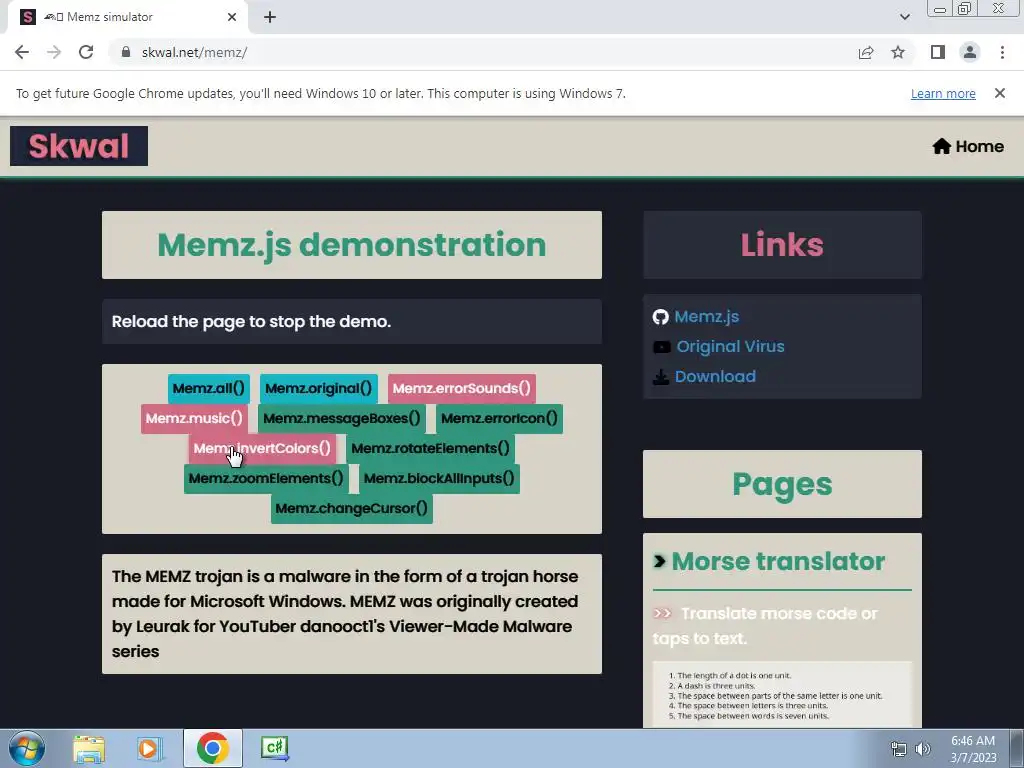Toggle Memz.zoomElements() button
Viewport: 1024px width, 768px height.
[266, 479]
